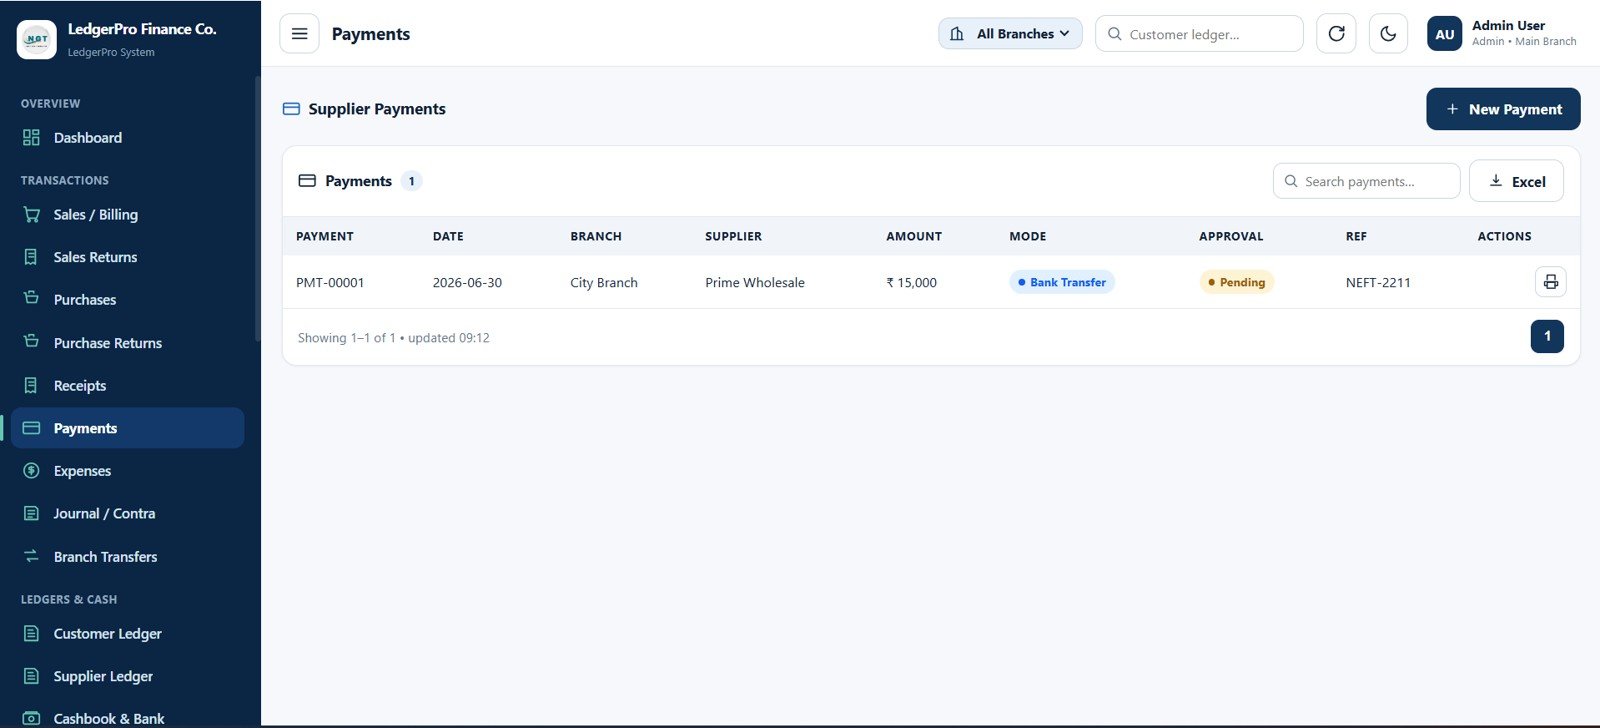Image resolution: width=1600 pixels, height=728 pixels.
Task: Click the BRANCH column header
Action: pyautogui.click(x=596, y=237)
